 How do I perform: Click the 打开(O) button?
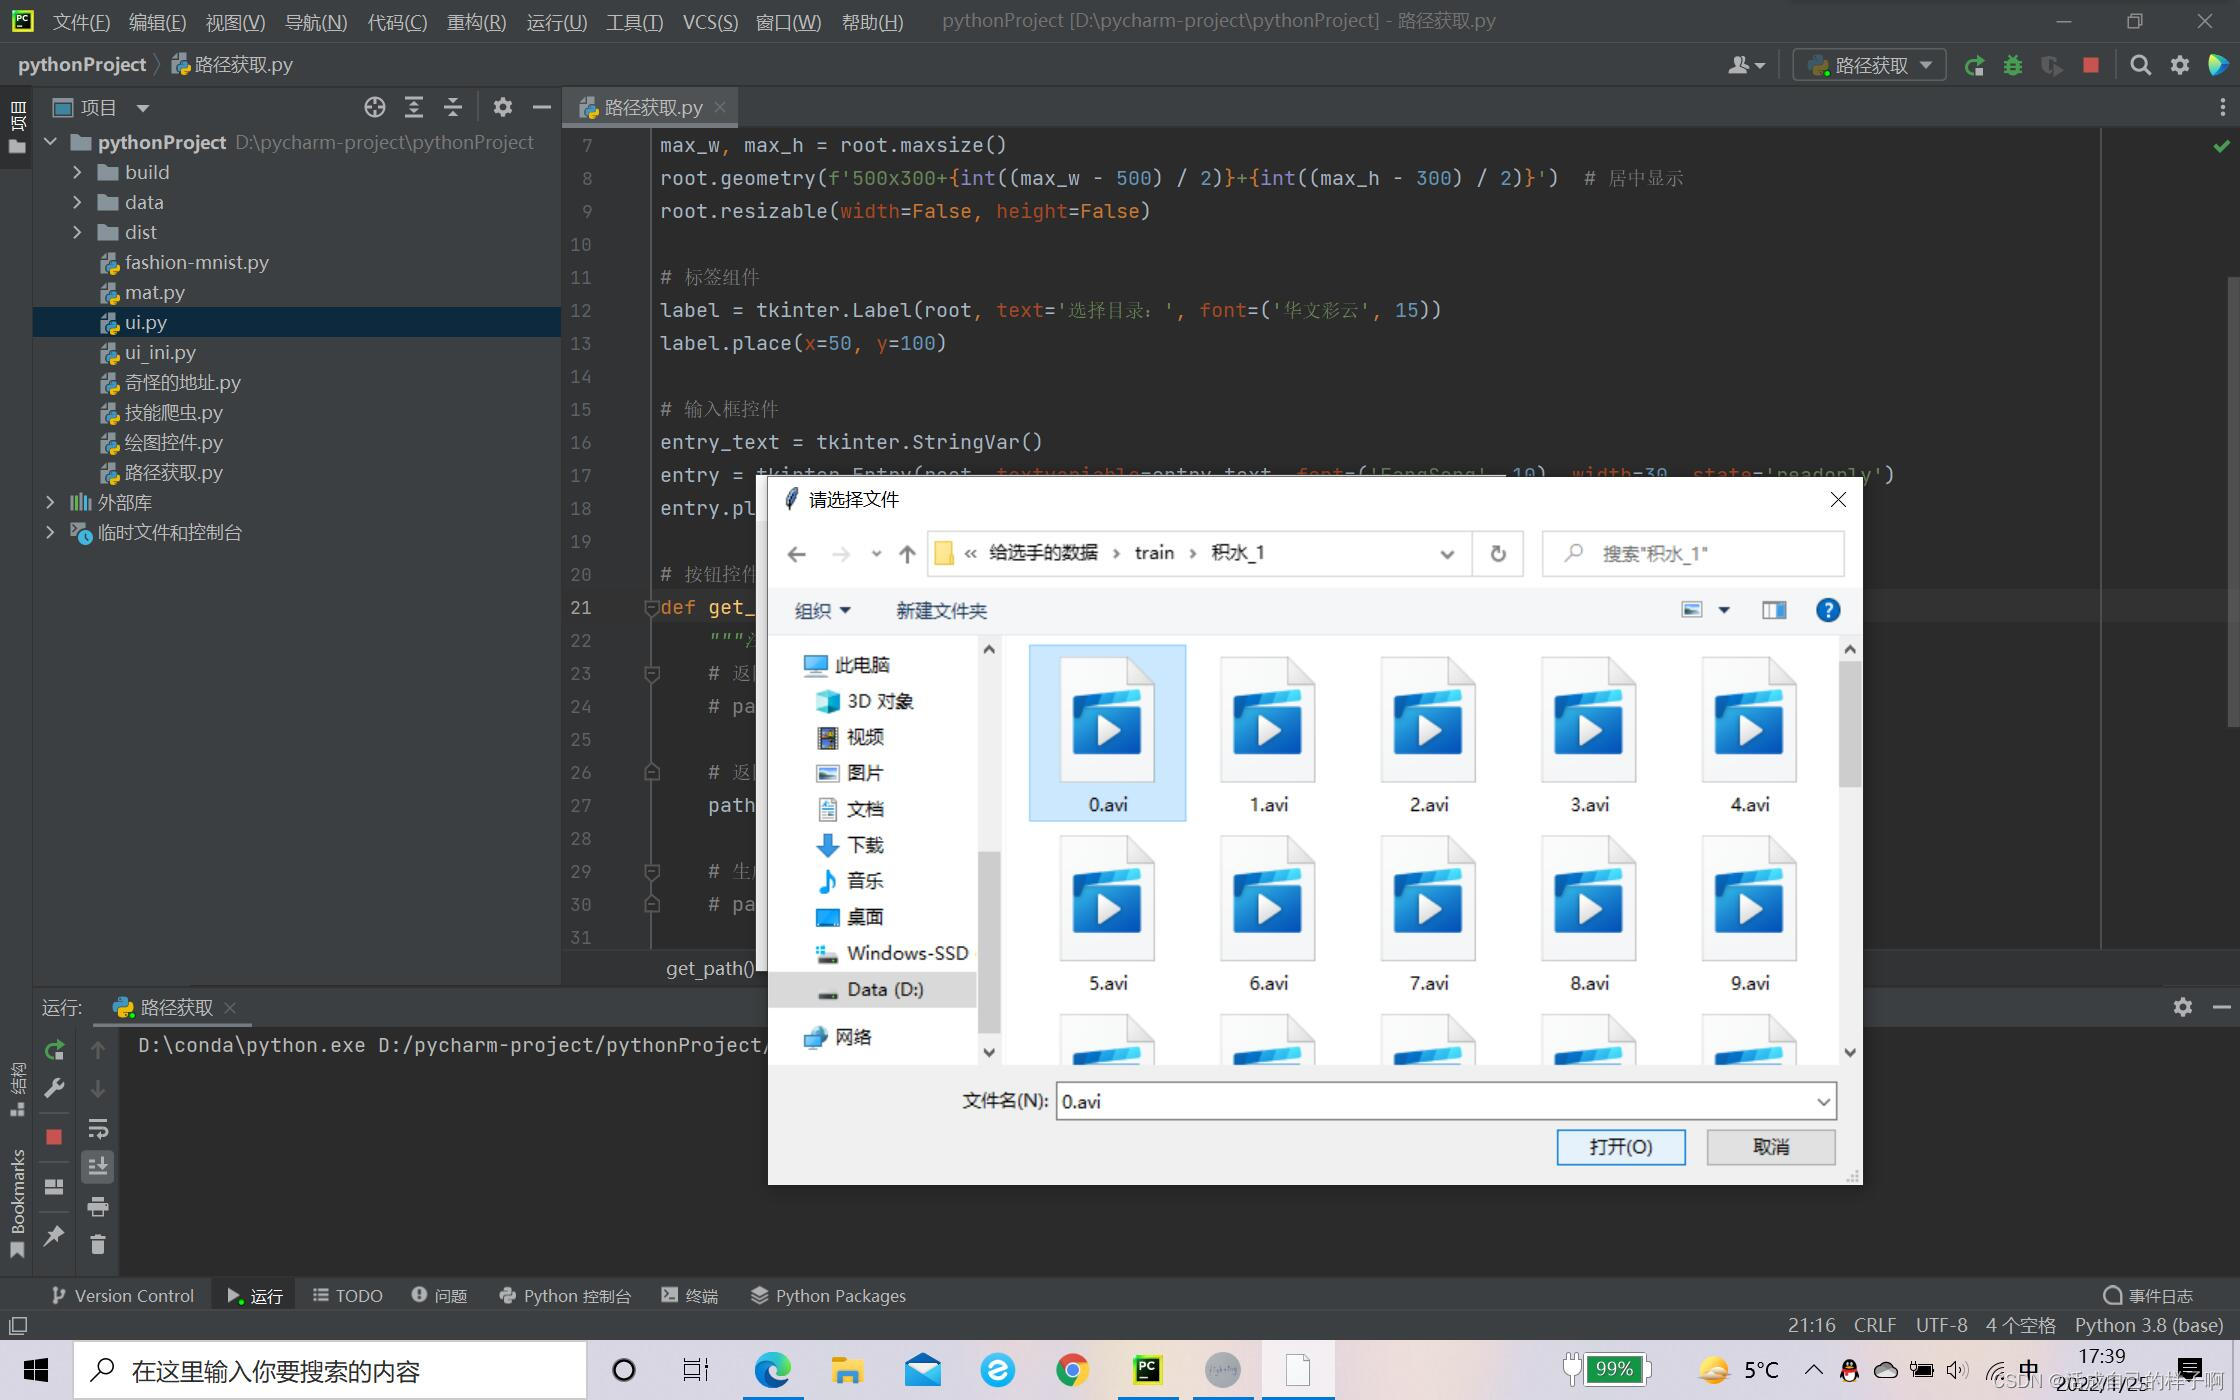pyautogui.click(x=1620, y=1147)
